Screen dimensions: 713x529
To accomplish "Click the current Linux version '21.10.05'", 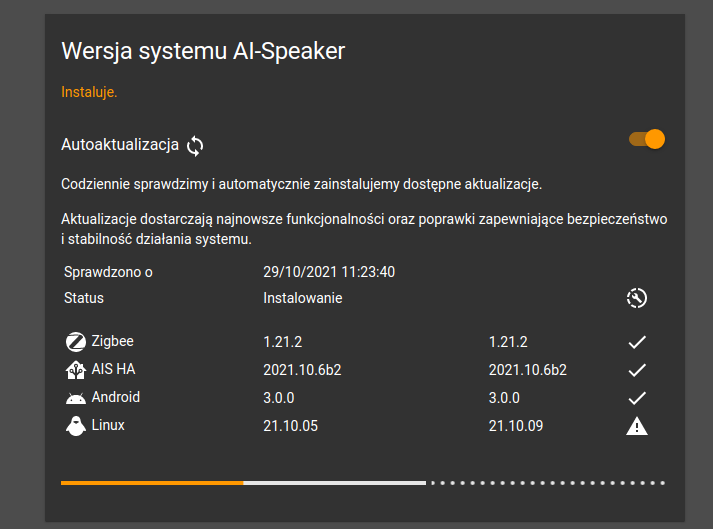I will pyautogui.click(x=290, y=426).
